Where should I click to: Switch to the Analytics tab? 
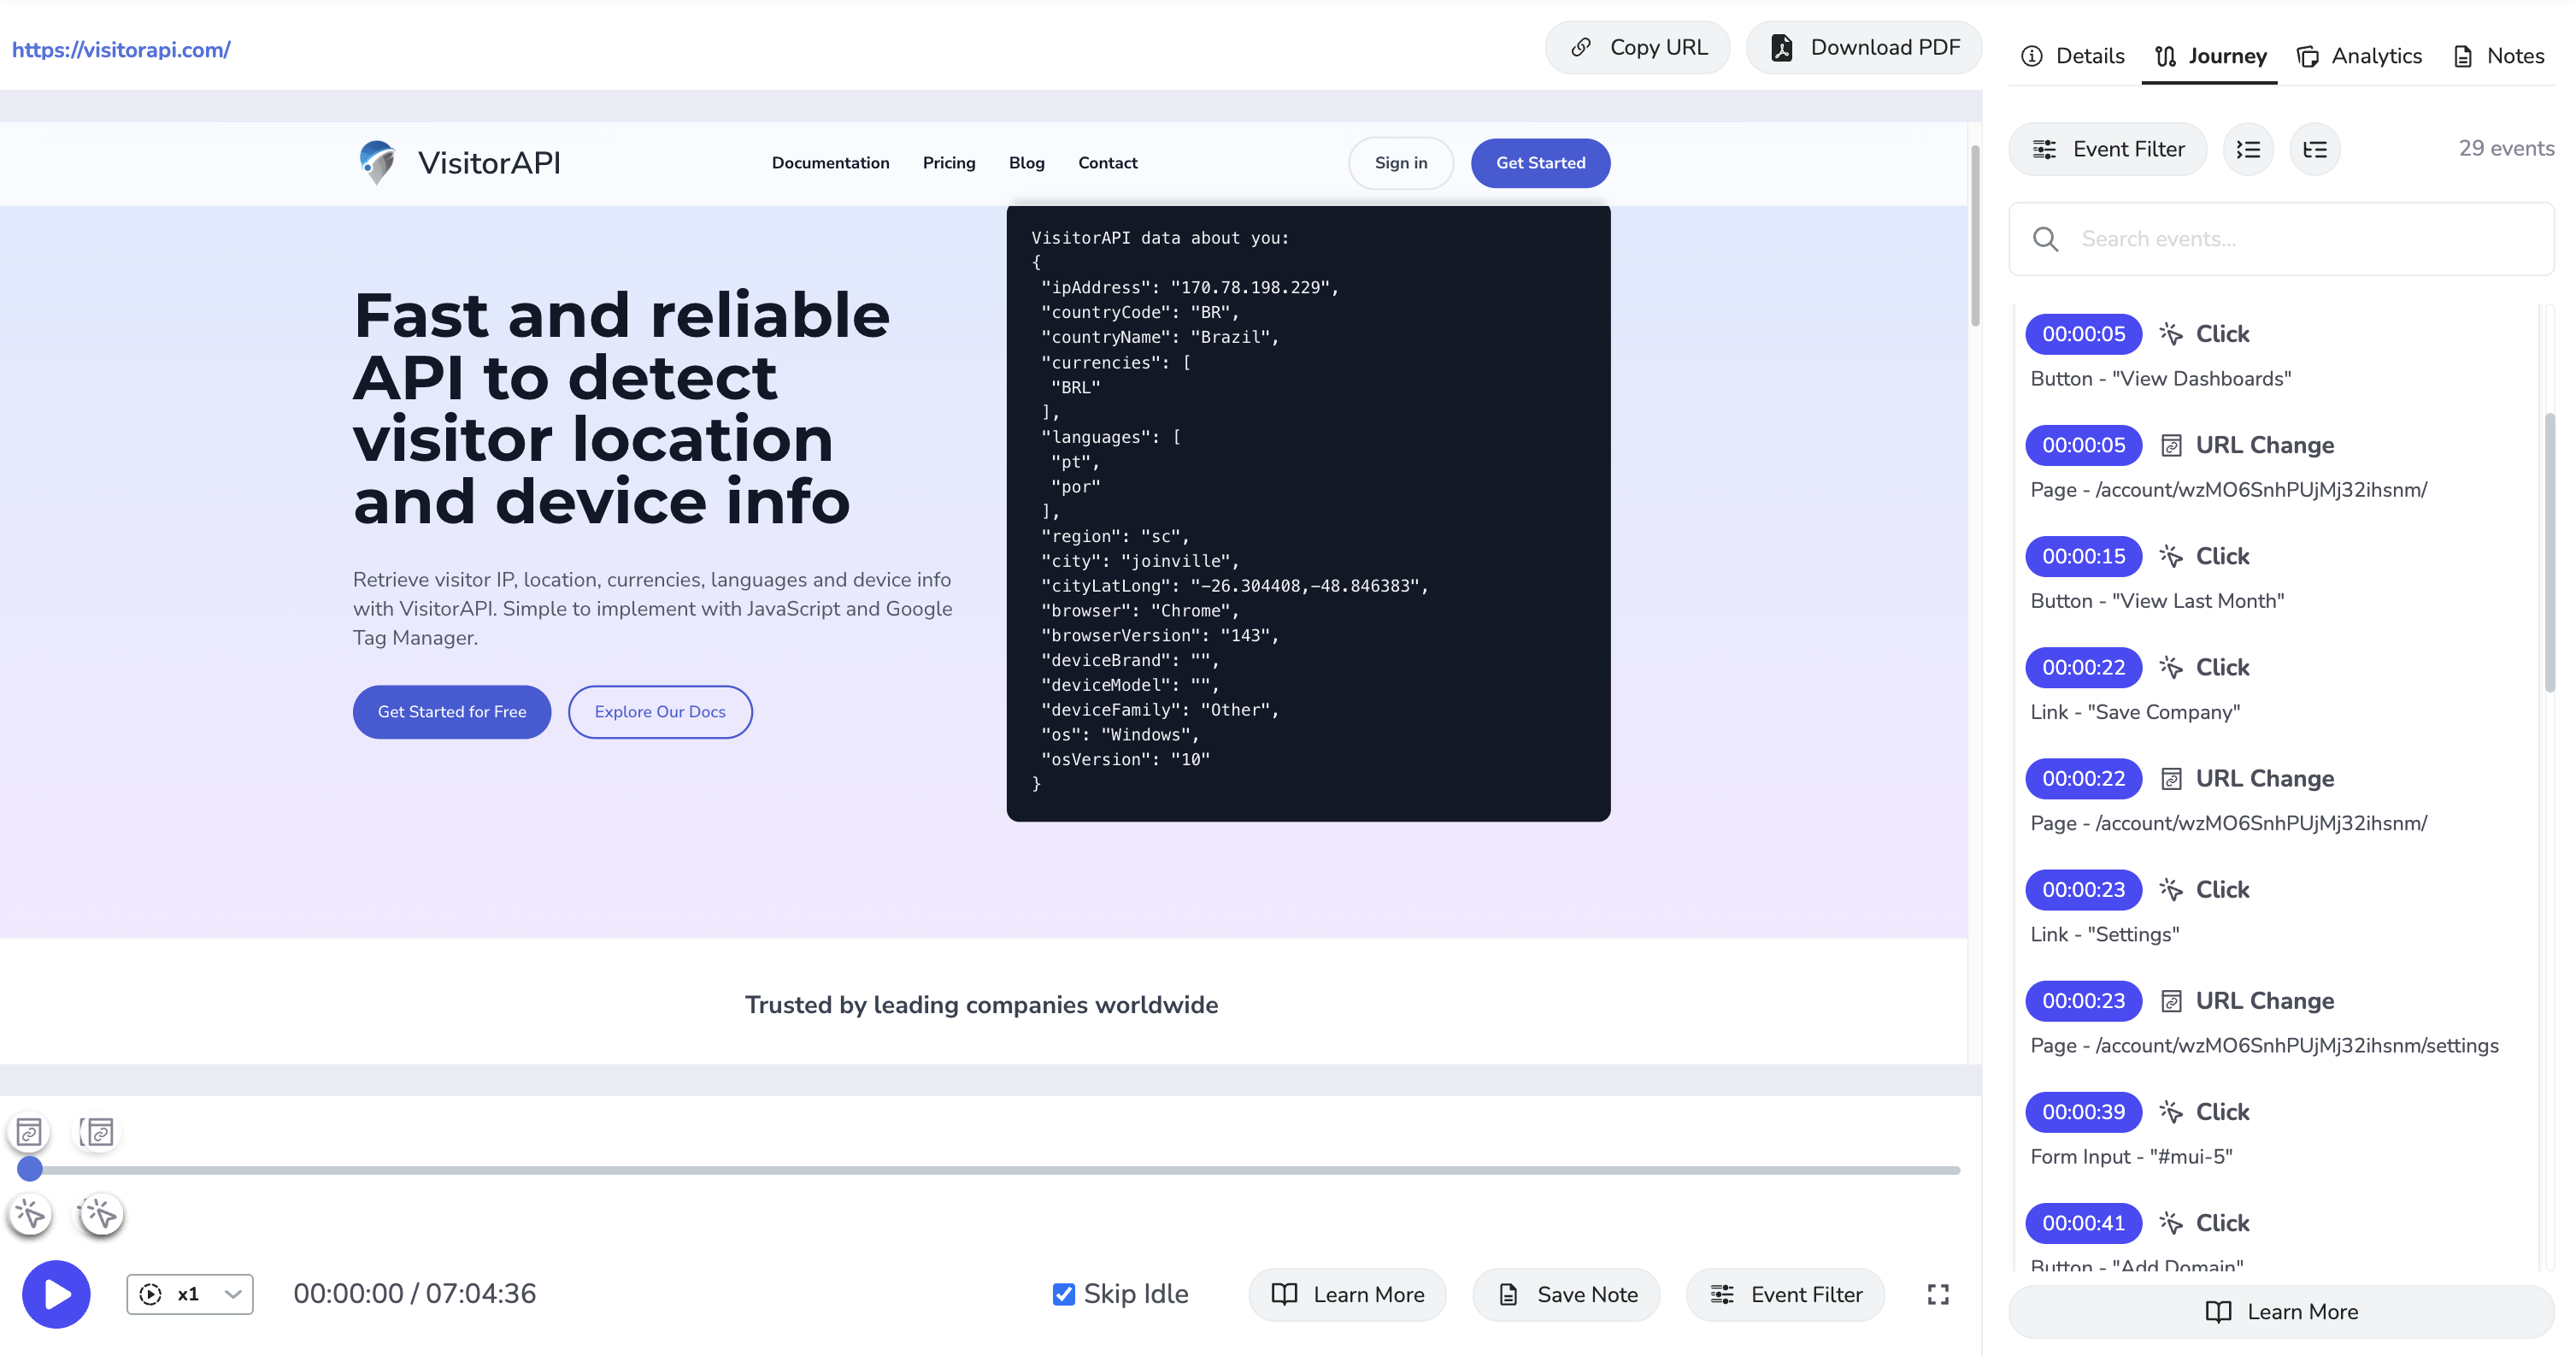(x=2359, y=56)
